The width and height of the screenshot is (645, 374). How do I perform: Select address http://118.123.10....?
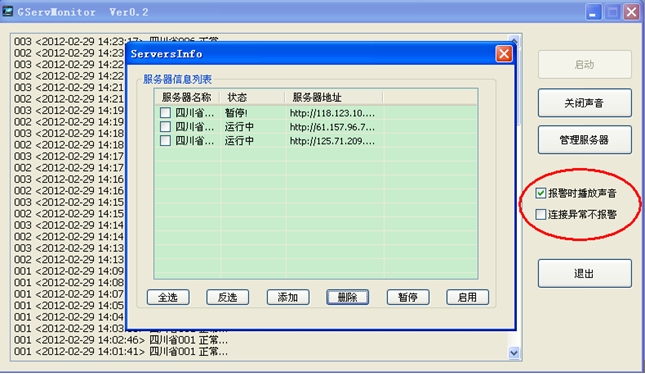(332, 113)
